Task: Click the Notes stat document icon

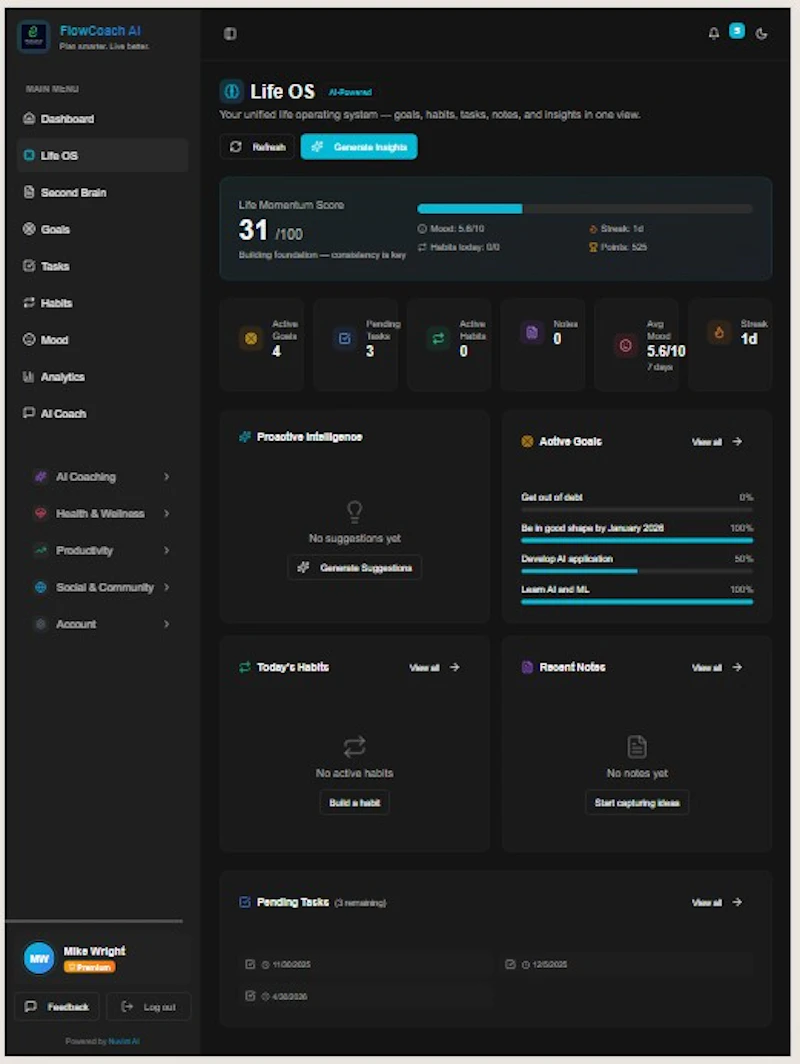Action: pyautogui.click(x=532, y=332)
